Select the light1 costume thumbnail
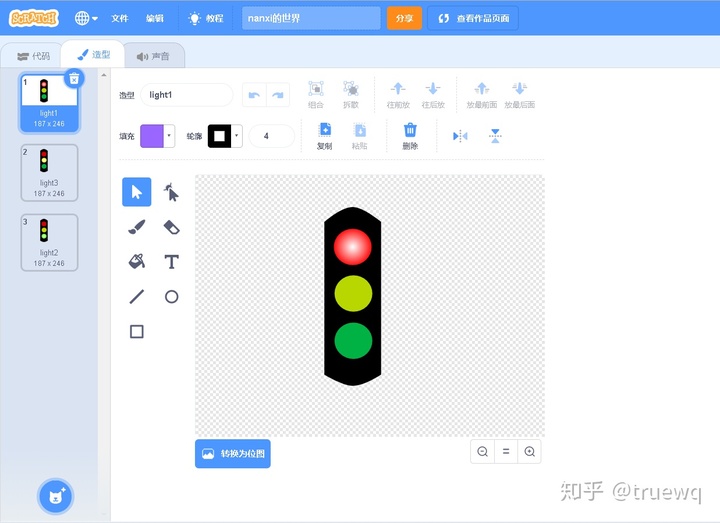The image size is (720, 523). pyautogui.click(x=49, y=103)
